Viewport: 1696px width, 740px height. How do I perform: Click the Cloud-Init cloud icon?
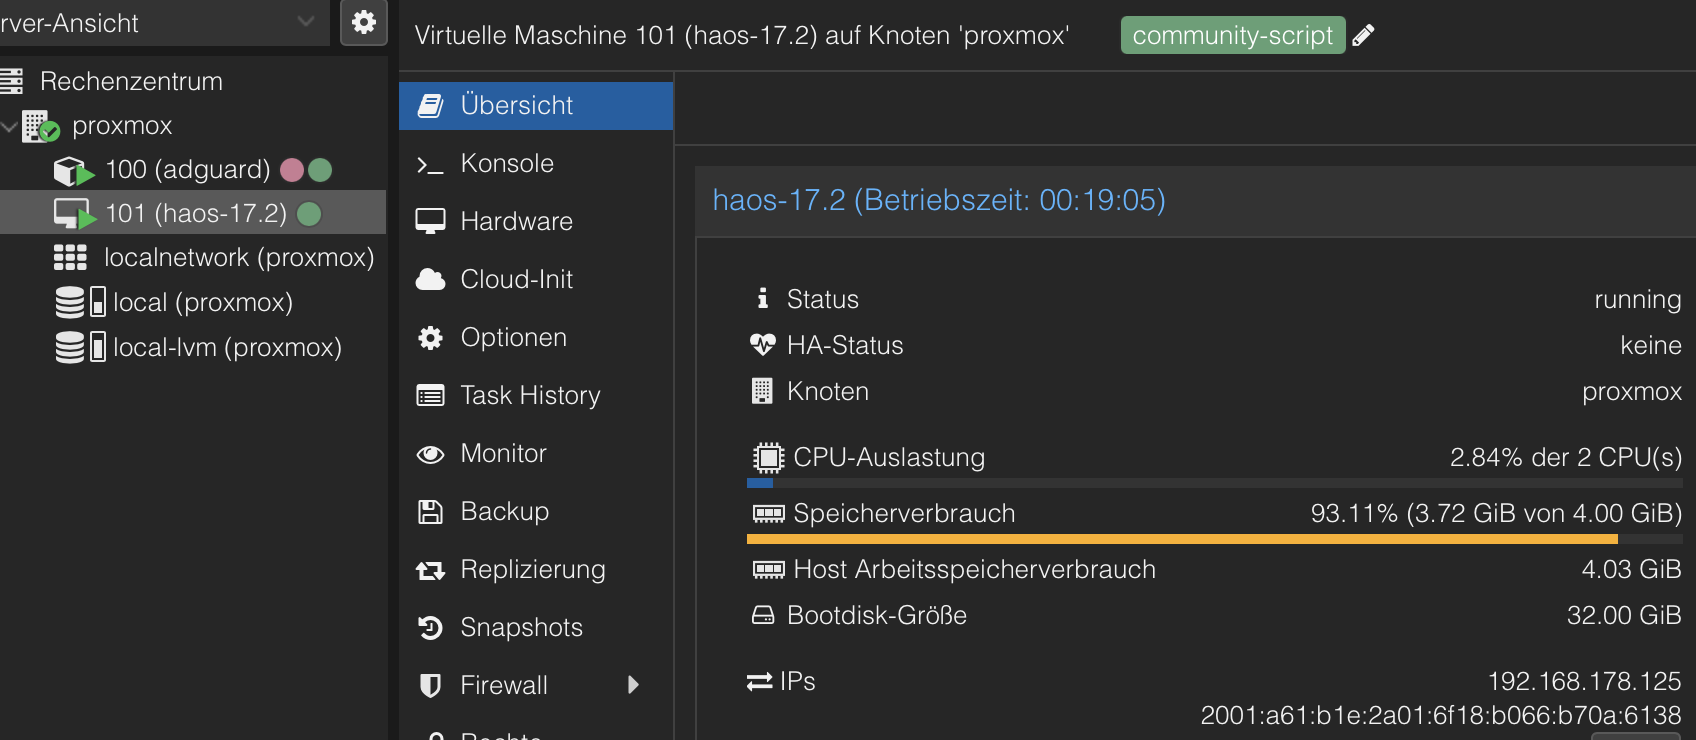(430, 280)
